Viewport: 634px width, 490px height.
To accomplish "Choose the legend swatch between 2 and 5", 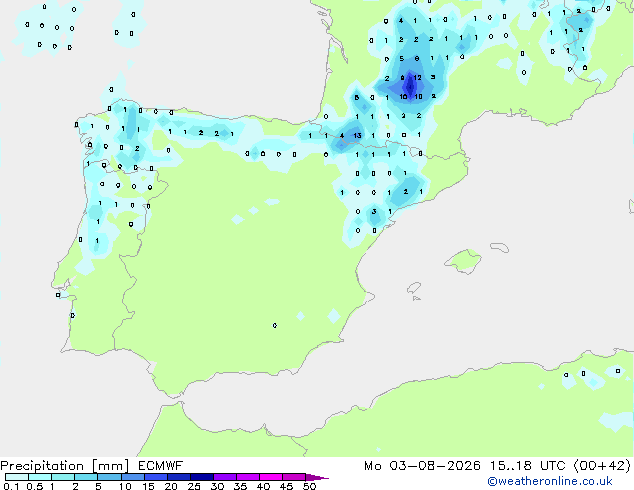I will tap(86, 477).
